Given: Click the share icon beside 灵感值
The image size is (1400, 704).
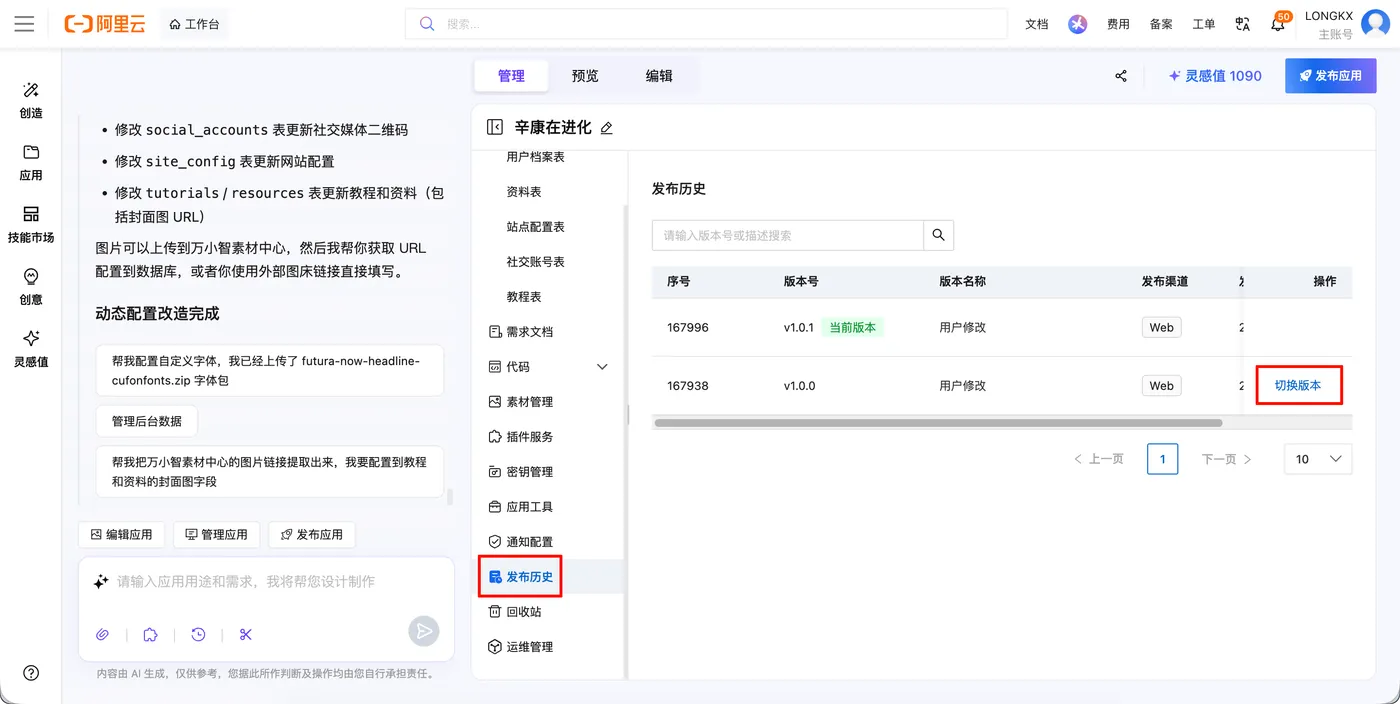Looking at the screenshot, I should pyautogui.click(x=1121, y=76).
